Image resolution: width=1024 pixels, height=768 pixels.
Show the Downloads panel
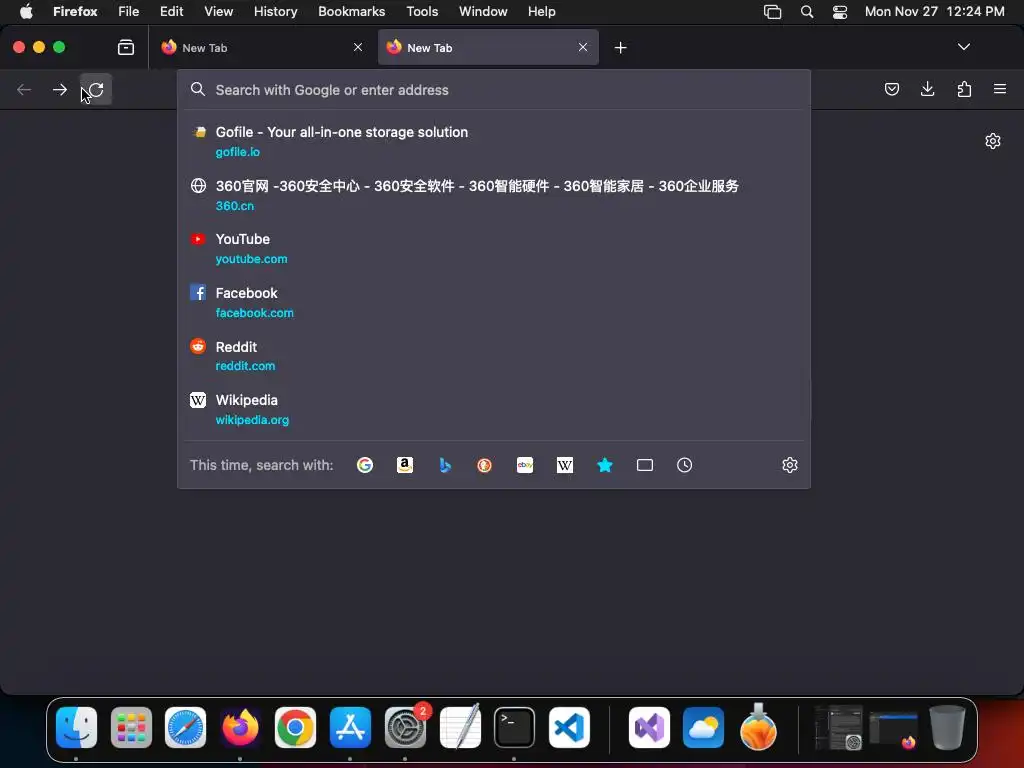tap(927, 89)
